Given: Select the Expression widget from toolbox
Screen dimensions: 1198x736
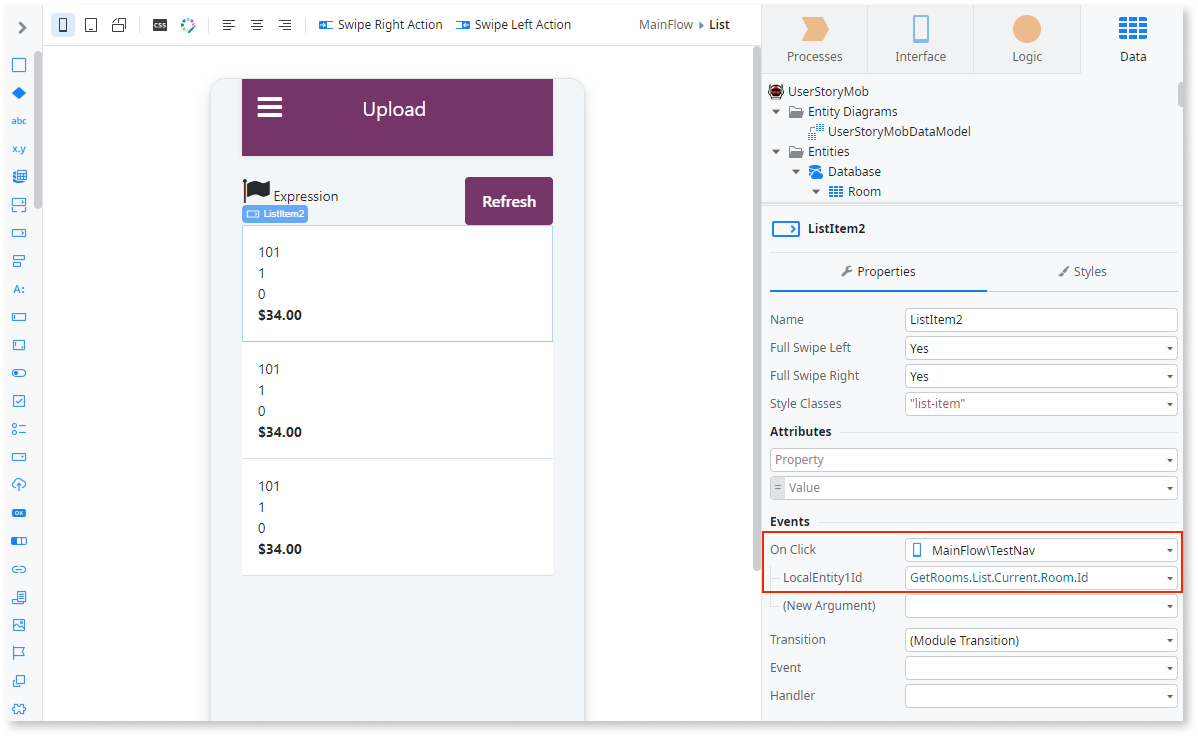Looking at the screenshot, I should (x=18, y=148).
